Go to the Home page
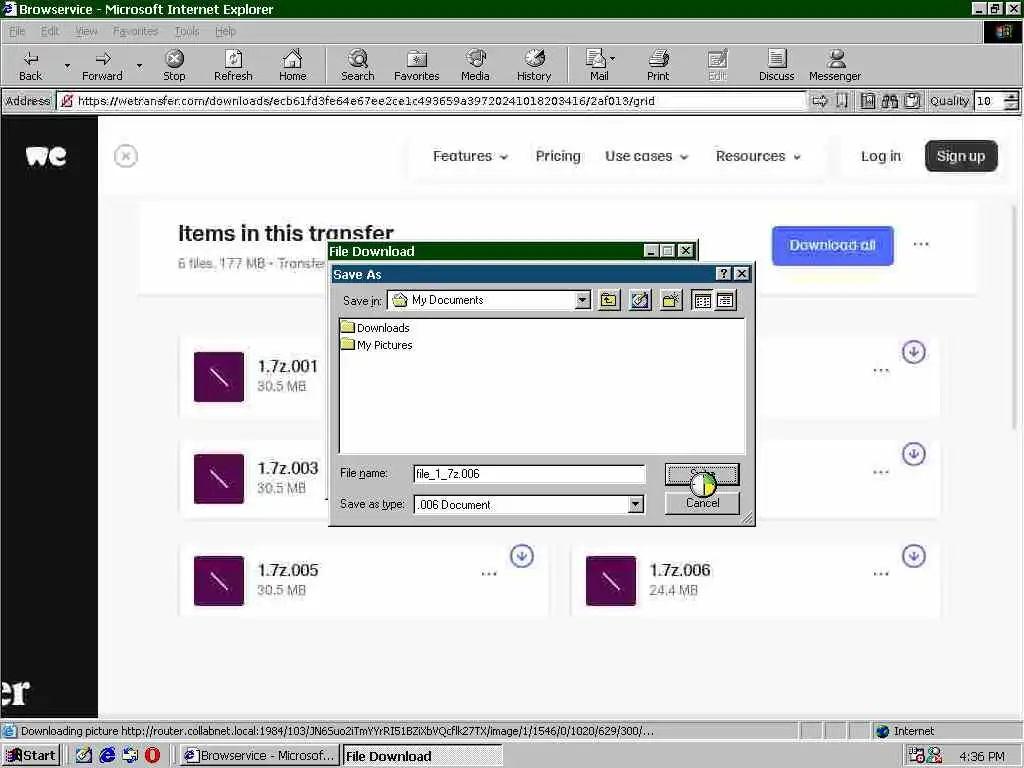The image size is (1024, 768). (x=292, y=66)
